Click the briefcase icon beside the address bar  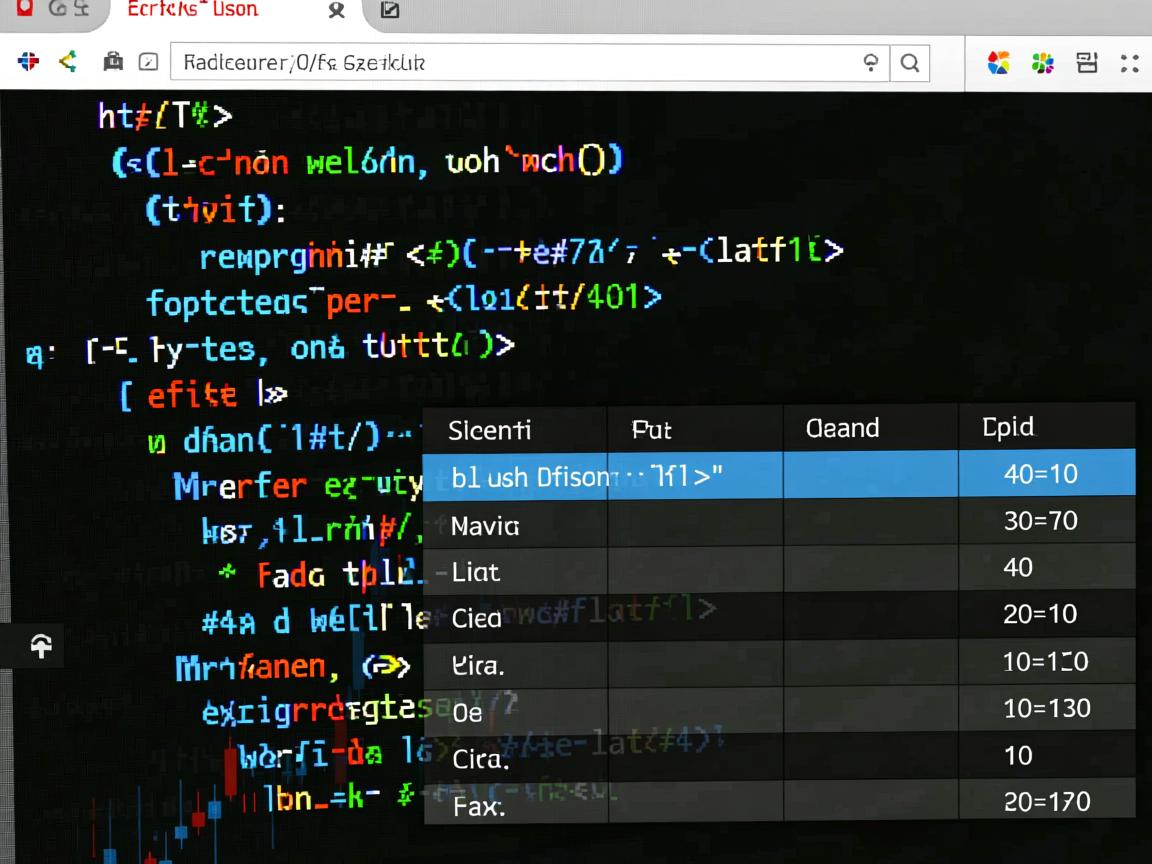113,62
